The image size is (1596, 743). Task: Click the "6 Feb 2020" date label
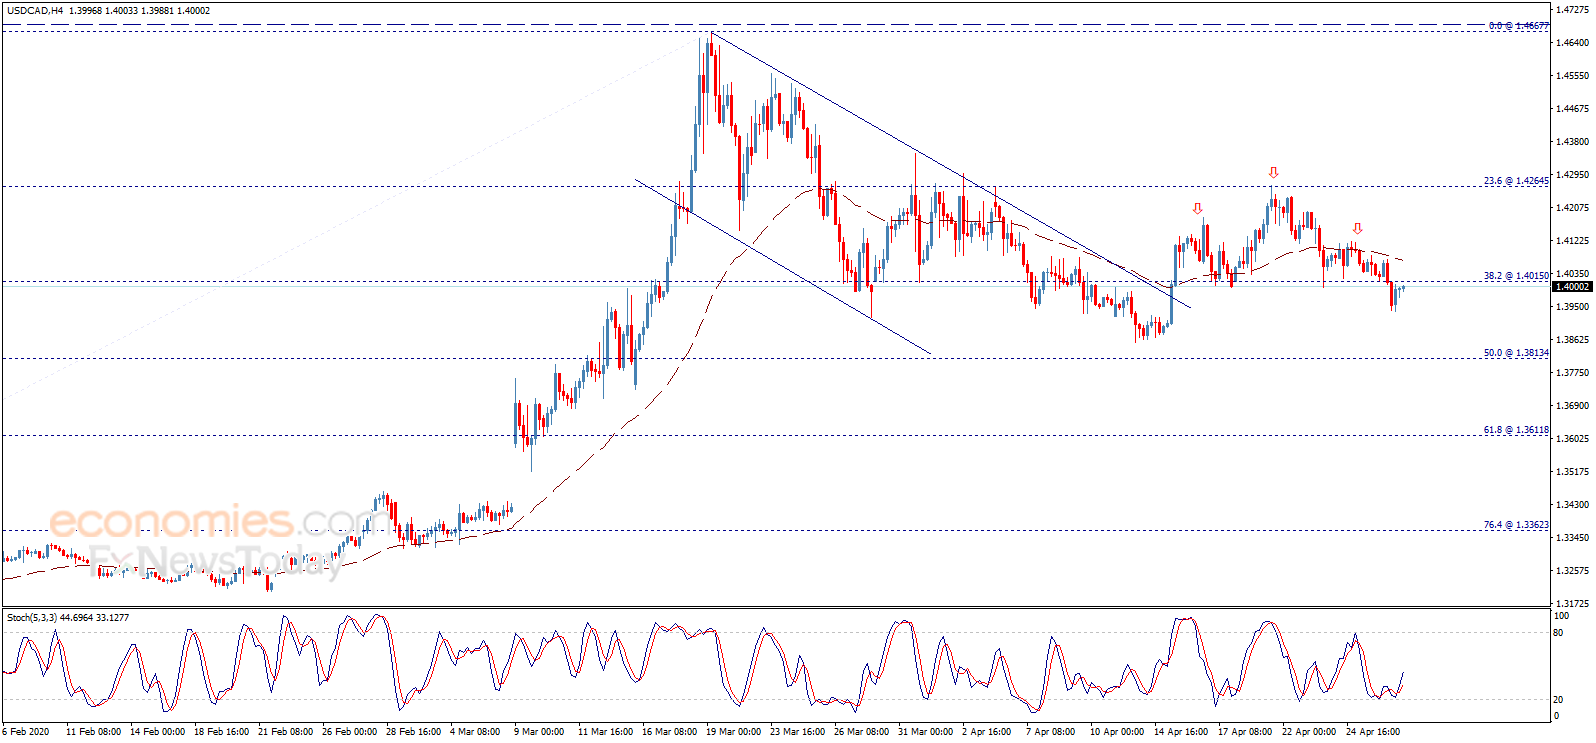coord(26,732)
